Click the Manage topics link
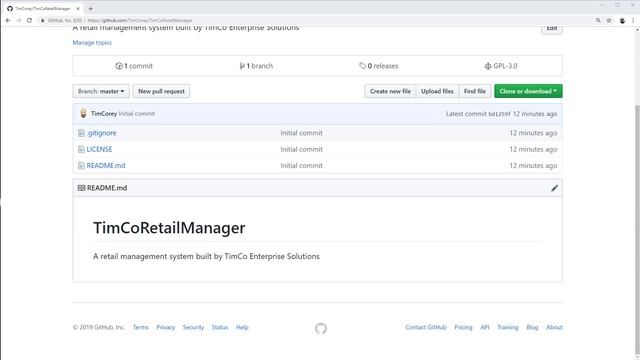 (92, 42)
